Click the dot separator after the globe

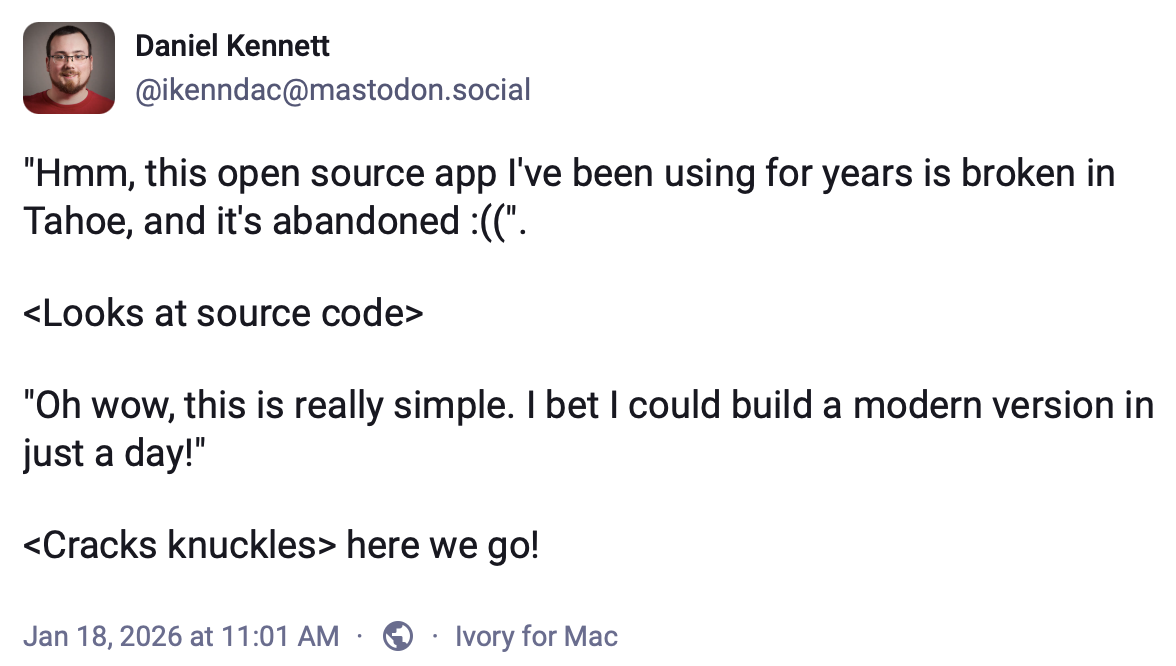click(434, 636)
